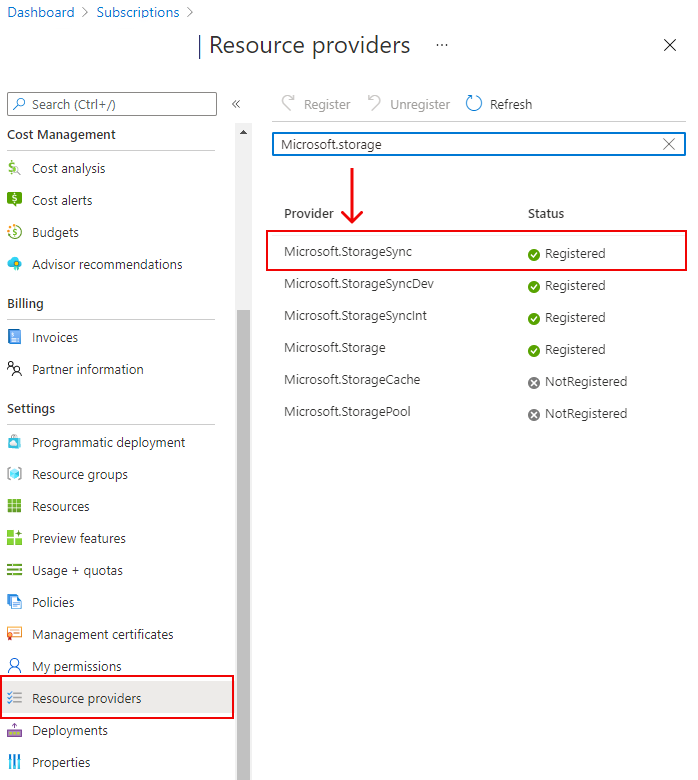The height and width of the screenshot is (780, 698).
Task: Click the Provider column header
Action: tap(308, 213)
